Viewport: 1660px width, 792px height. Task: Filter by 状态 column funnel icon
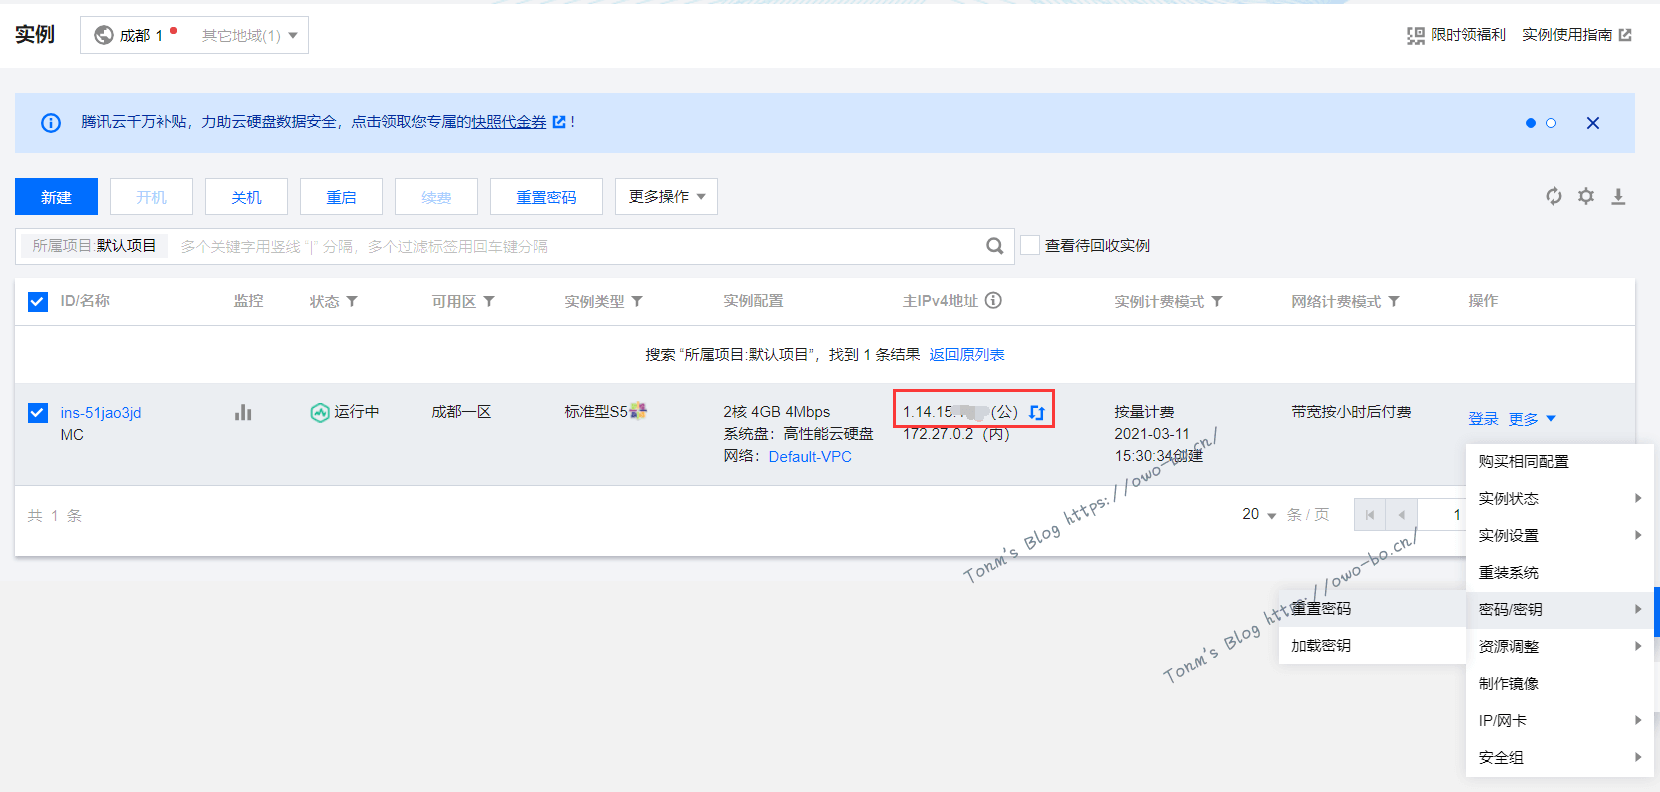pos(352,301)
